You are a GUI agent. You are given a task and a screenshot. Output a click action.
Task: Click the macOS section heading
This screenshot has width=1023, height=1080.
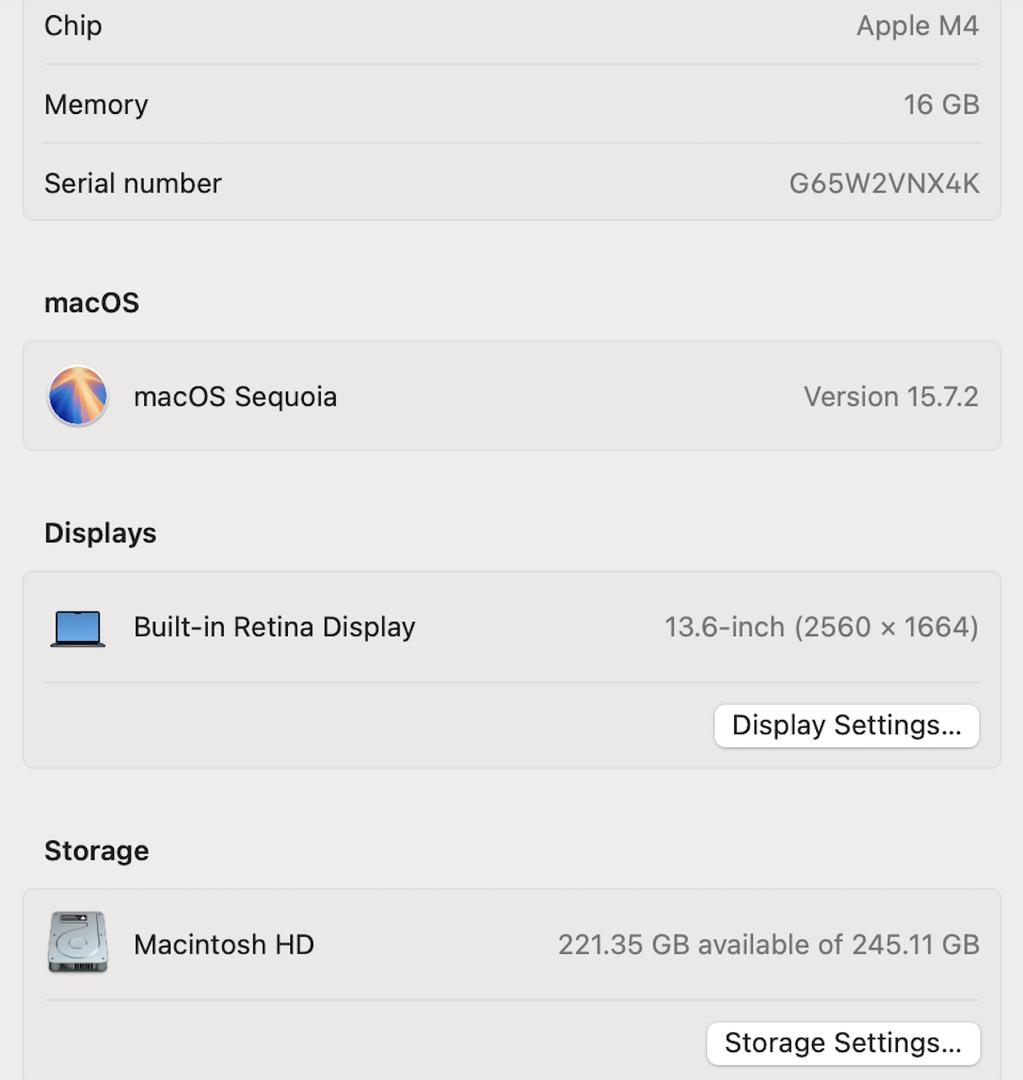coord(91,303)
